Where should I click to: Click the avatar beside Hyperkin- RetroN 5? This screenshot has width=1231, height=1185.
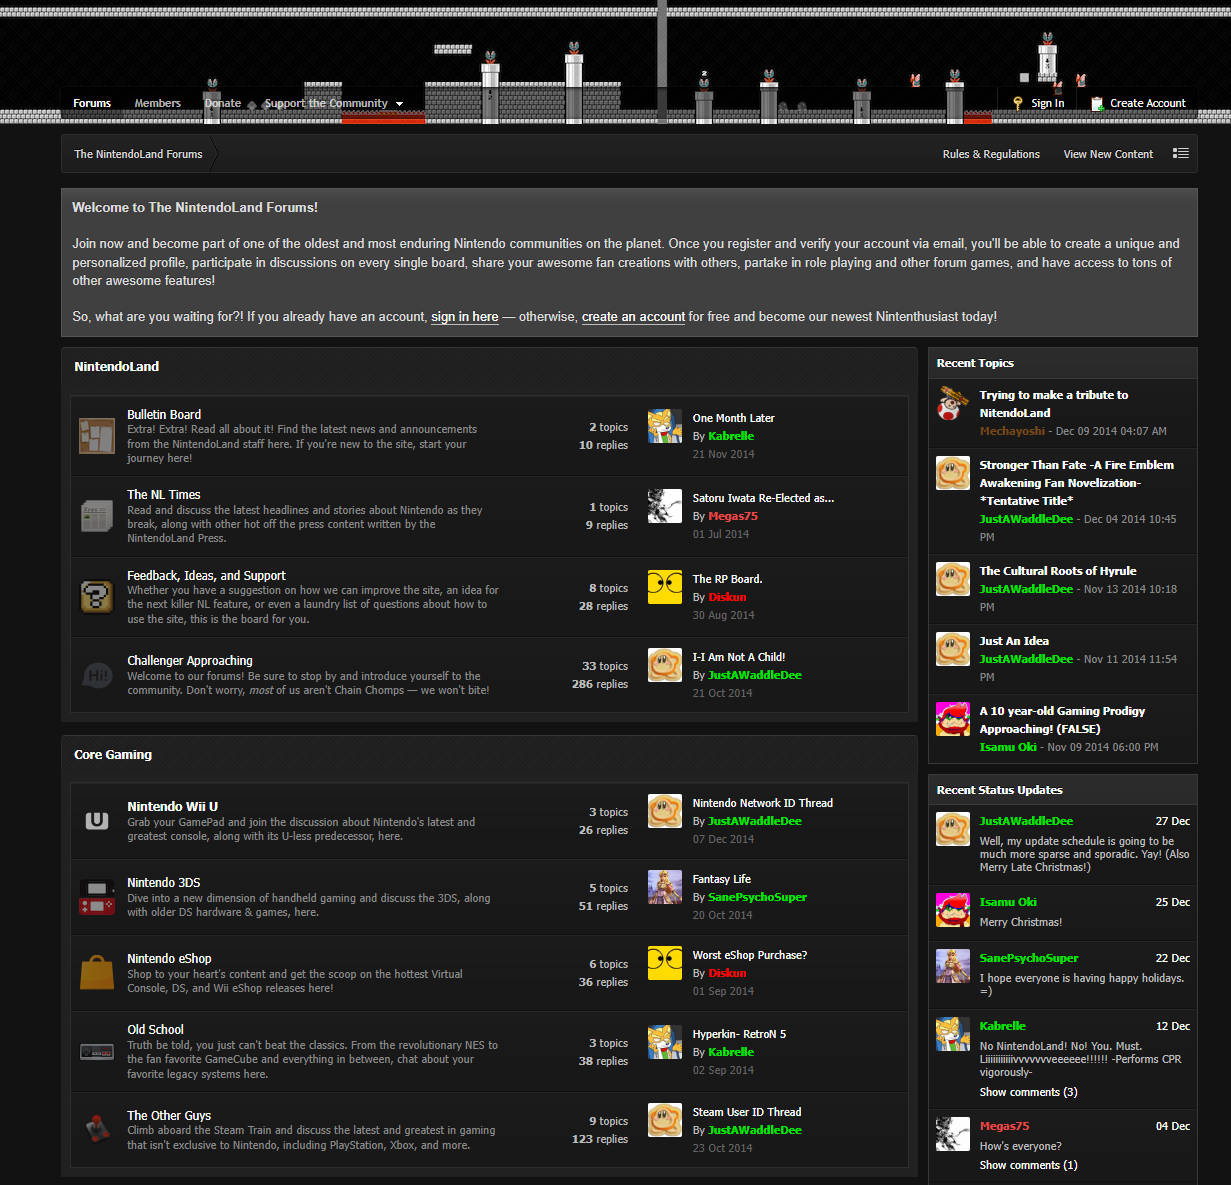tap(665, 1042)
